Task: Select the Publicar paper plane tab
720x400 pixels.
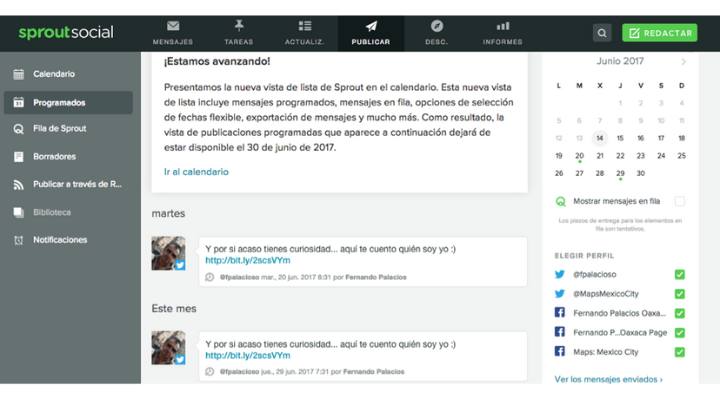Action: click(371, 34)
